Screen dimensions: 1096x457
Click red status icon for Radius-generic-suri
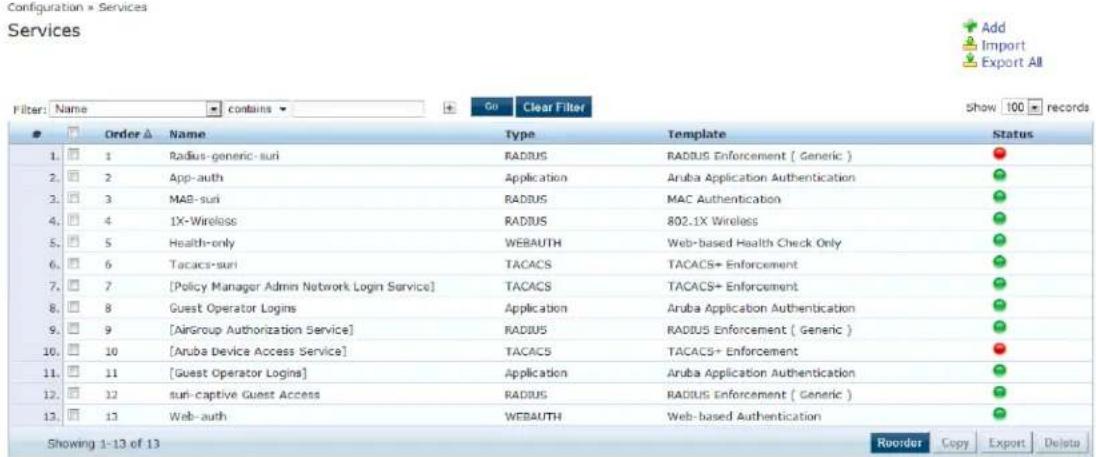pos(1000,154)
